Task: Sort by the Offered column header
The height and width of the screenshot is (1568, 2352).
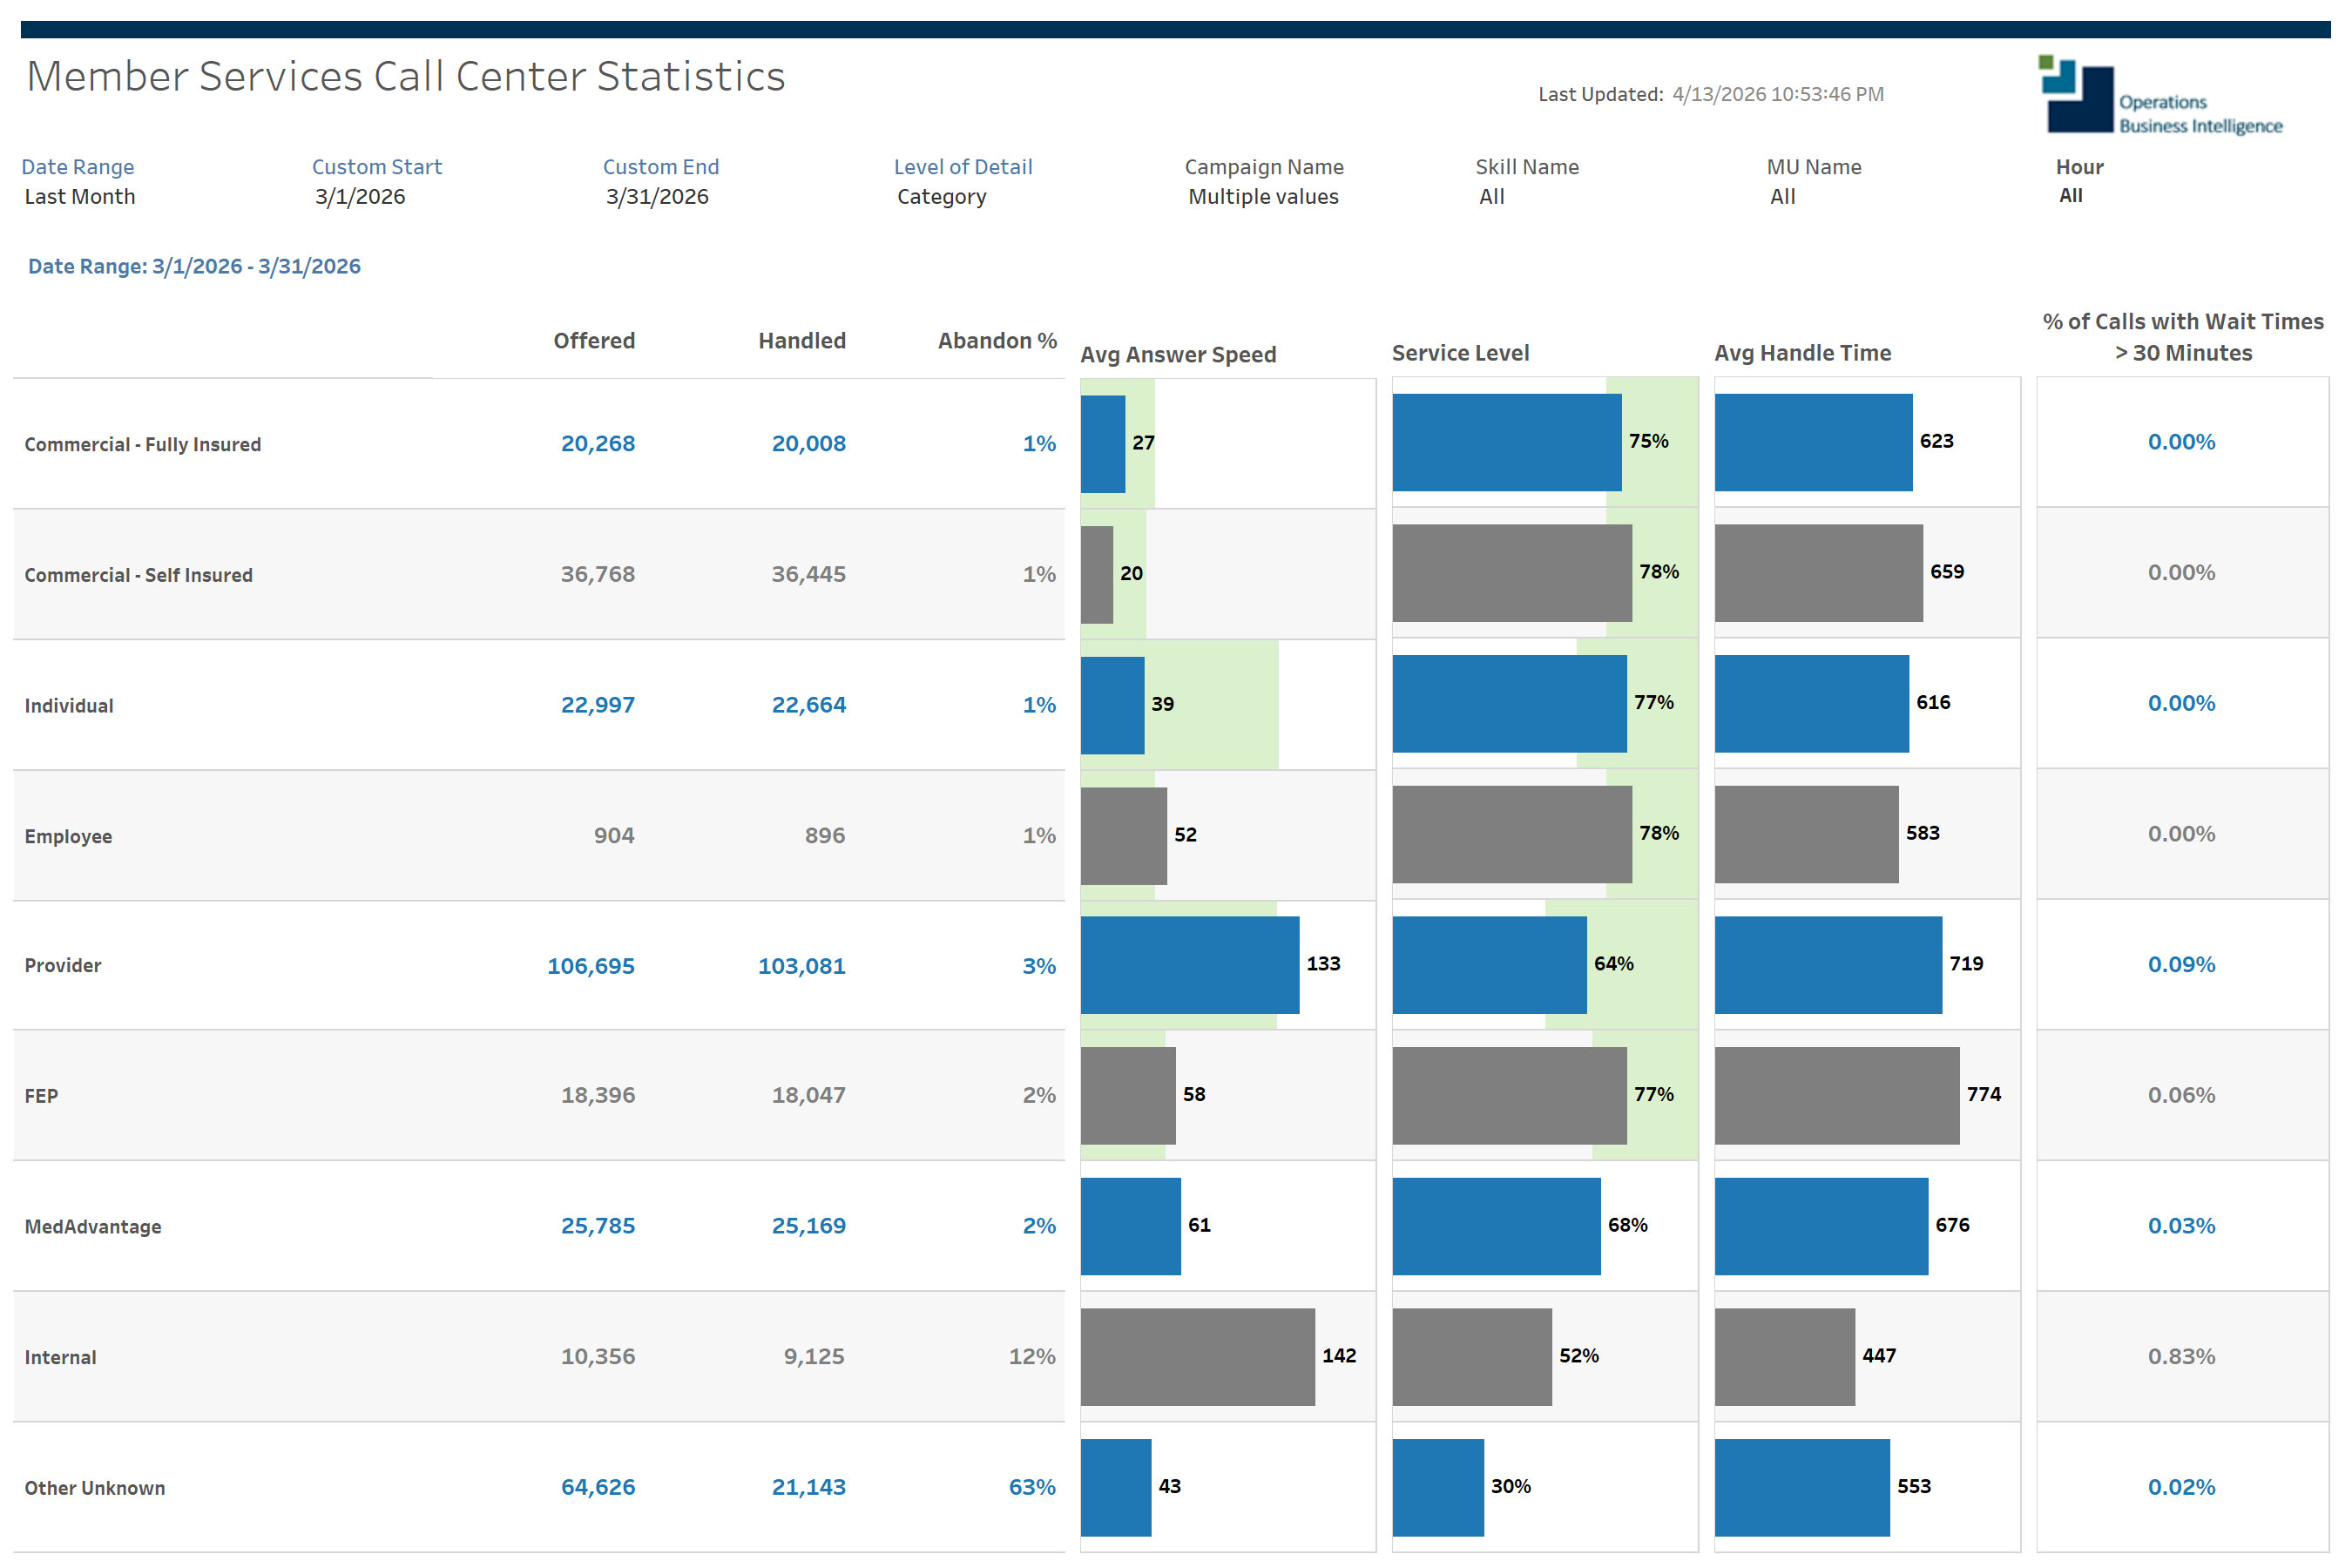Action: click(593, 340)
